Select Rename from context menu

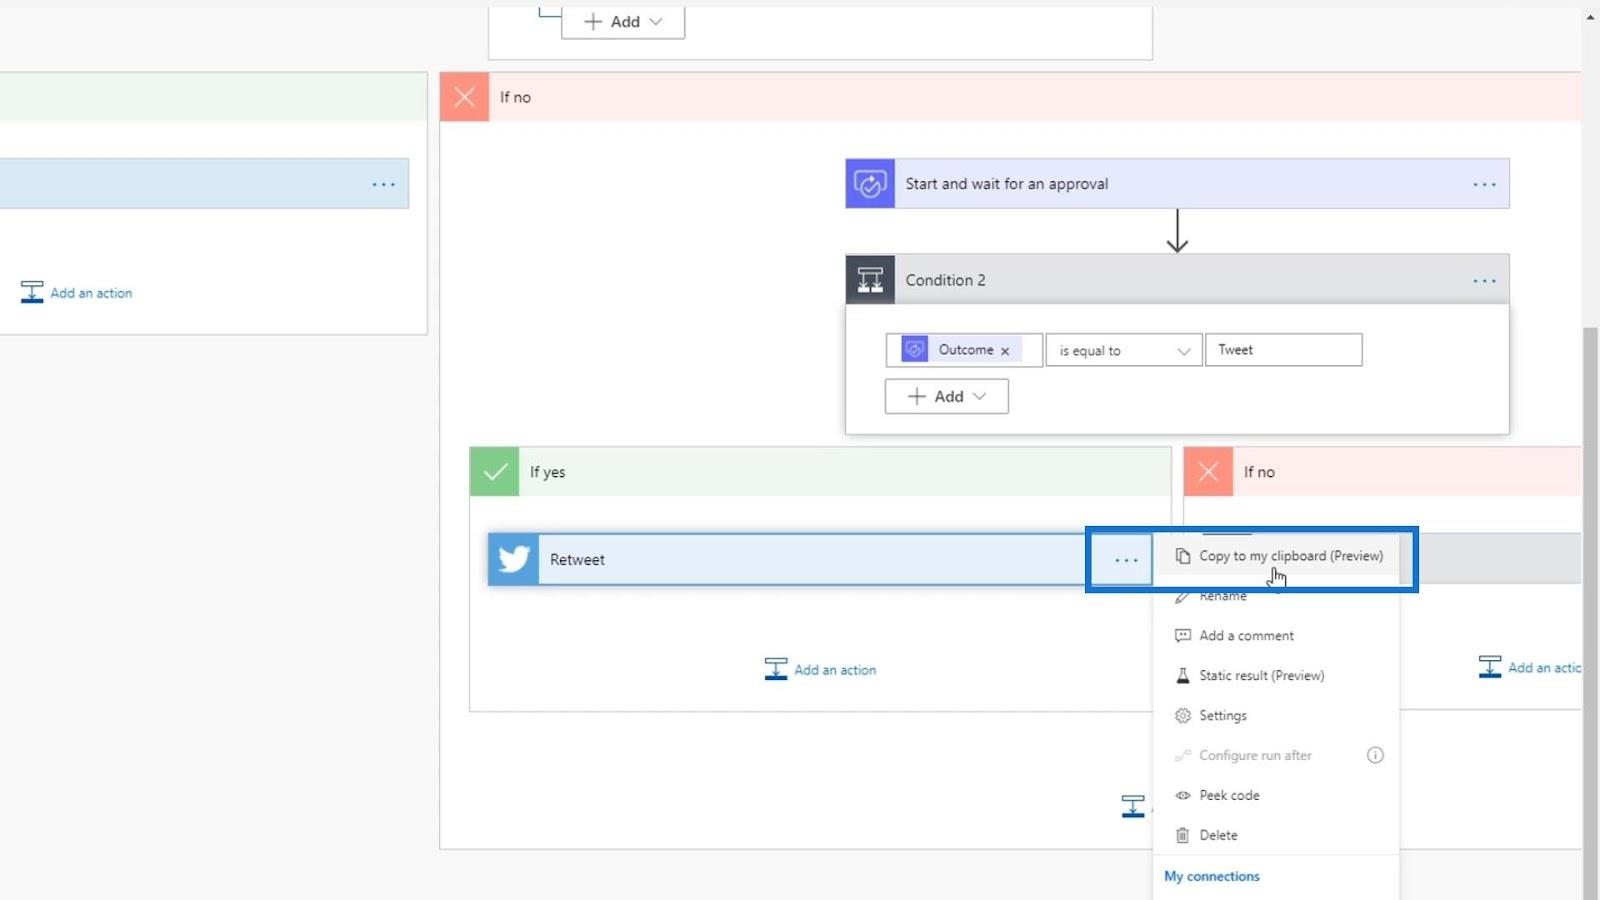[x=1277, y=596]
